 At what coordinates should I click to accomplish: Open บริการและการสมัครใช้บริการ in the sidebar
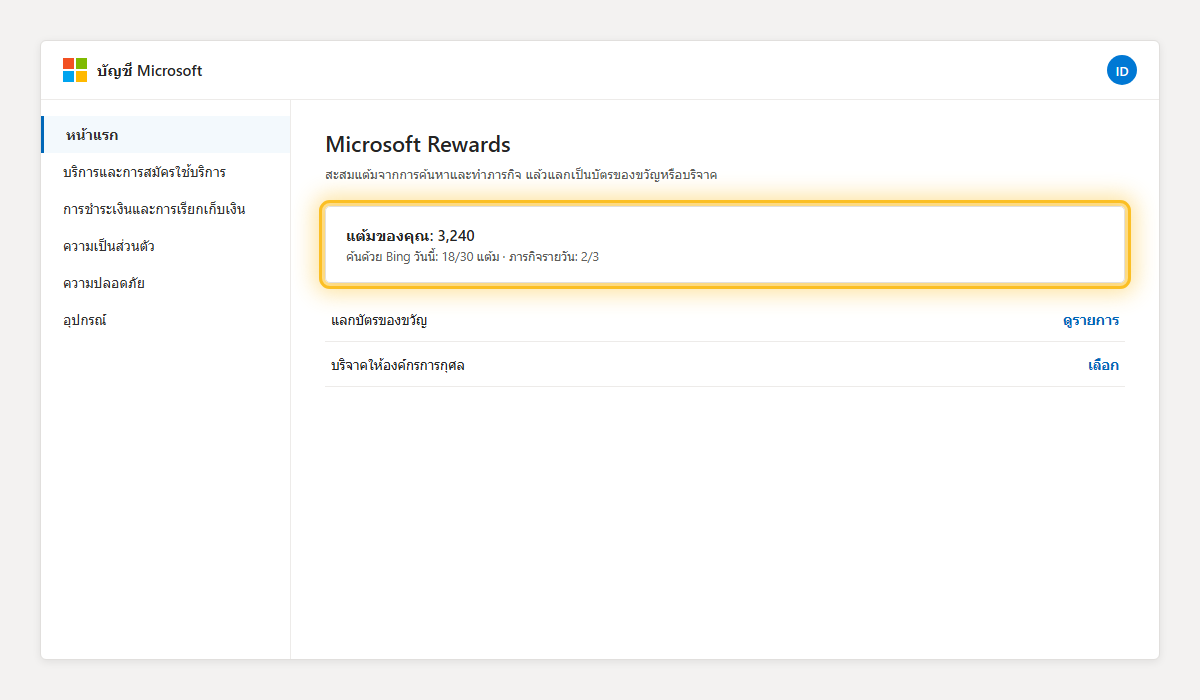(x=166, y=172)
